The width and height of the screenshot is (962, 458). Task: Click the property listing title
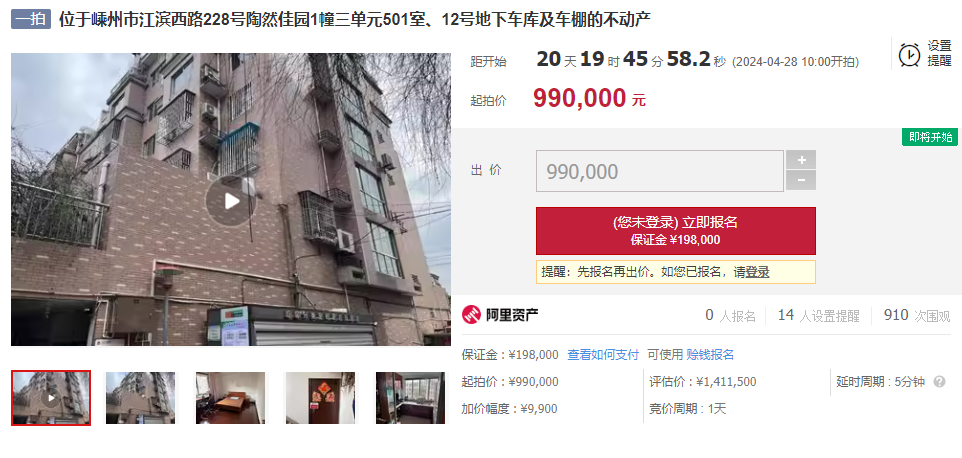click(355, 20)
